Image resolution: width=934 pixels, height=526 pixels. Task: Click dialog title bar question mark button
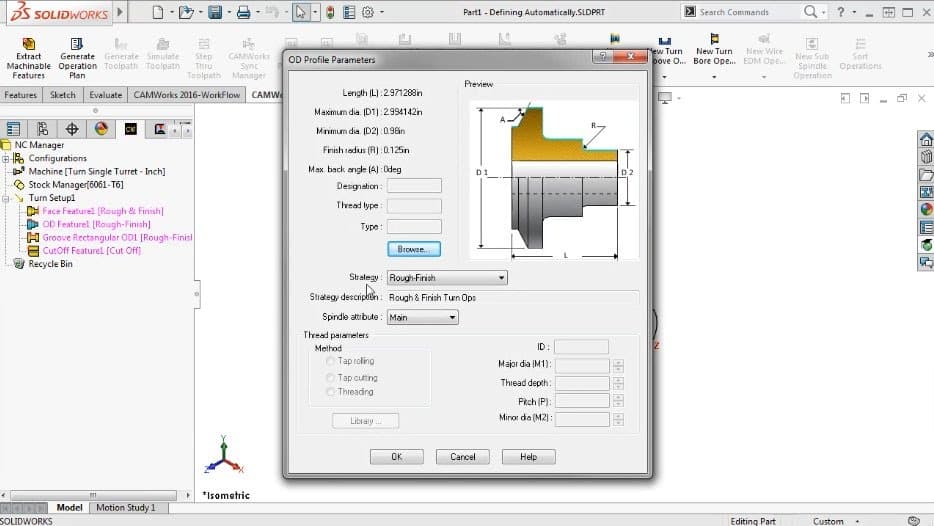(603, 57)
